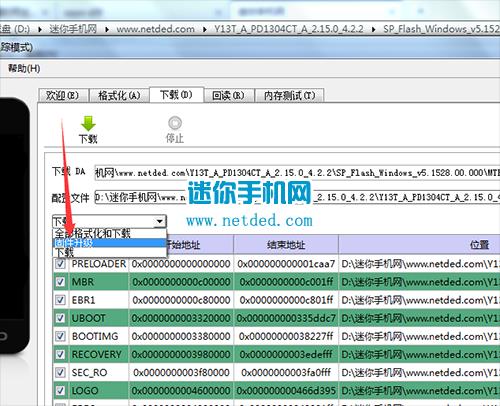This screenshot has height=406, width=500.
Task: Uncheck the MBR partition checkbox
Action: (x=60, y=282)
